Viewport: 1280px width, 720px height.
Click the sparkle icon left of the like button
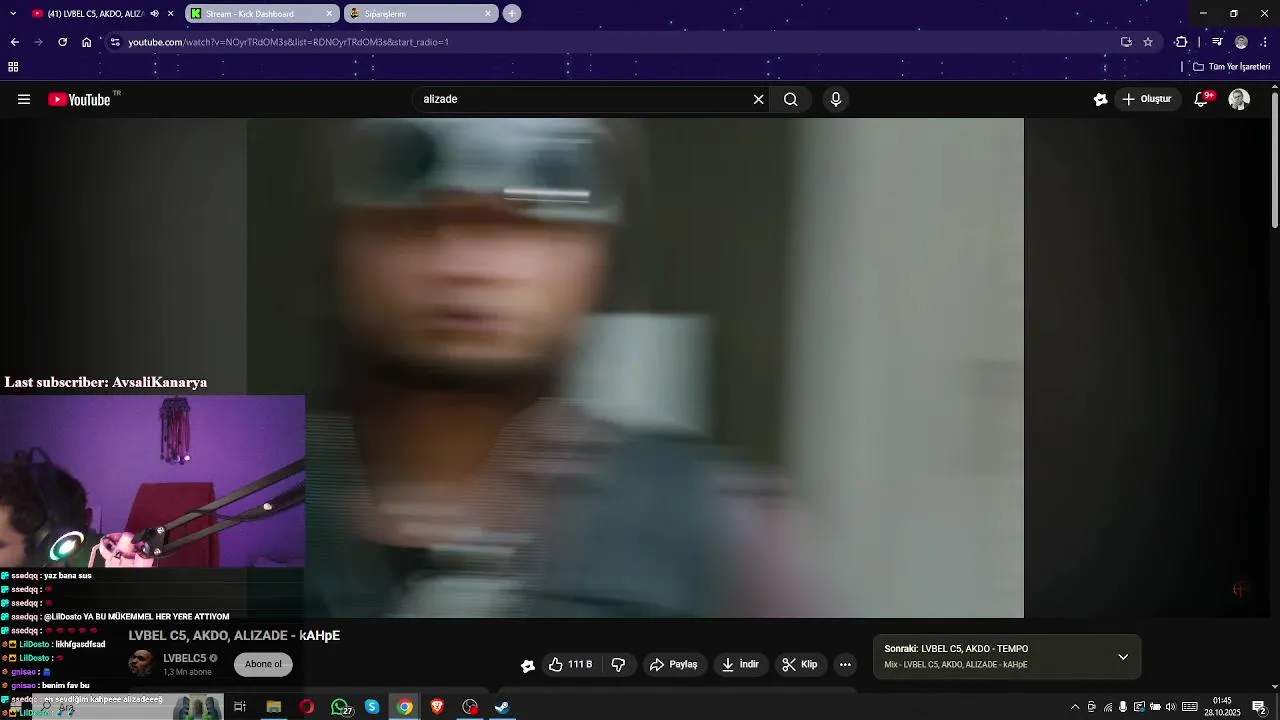coord(527,665)
